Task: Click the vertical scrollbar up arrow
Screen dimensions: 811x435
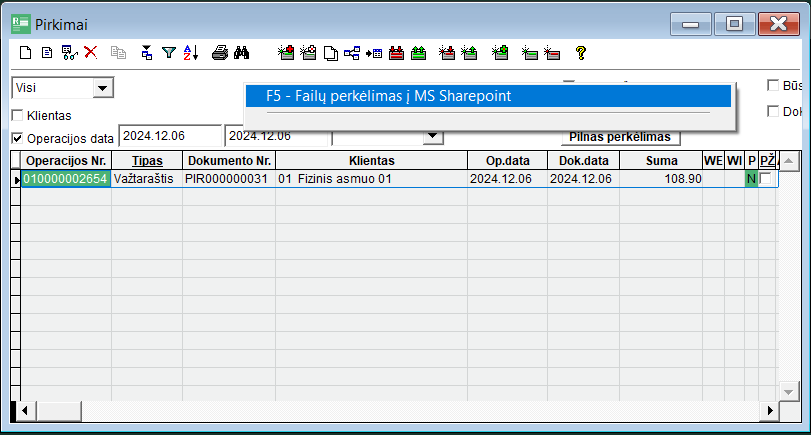Action: (x=788, y=161)
